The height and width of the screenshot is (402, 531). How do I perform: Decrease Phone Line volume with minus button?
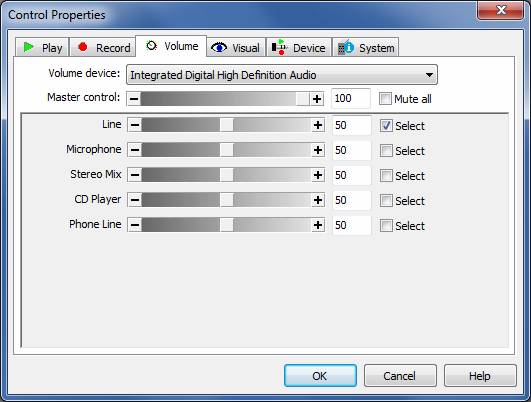pos(135,225)
